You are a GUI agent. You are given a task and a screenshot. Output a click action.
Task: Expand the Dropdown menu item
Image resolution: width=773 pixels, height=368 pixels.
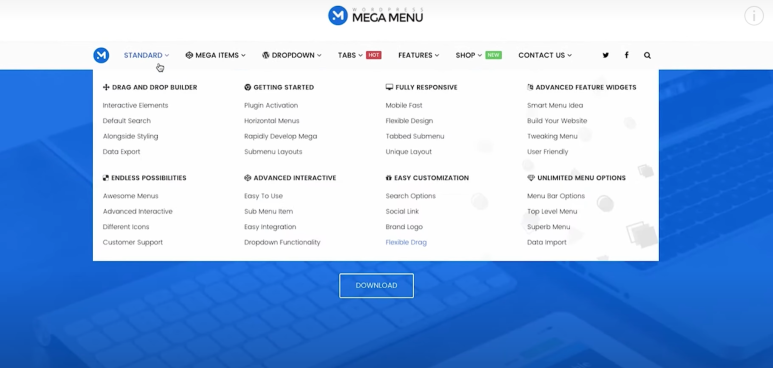(292, 55)
